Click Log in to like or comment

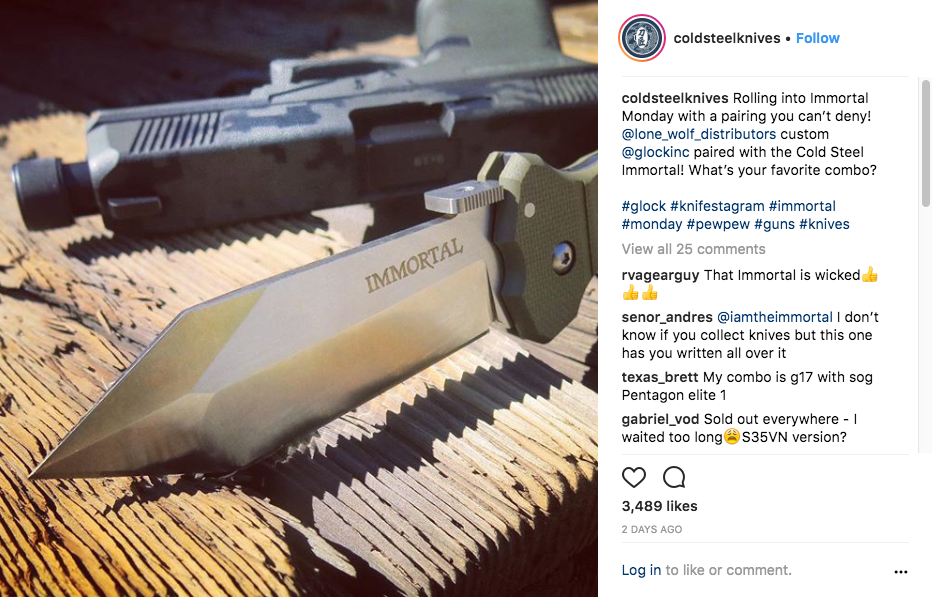[x=641, y=570]
